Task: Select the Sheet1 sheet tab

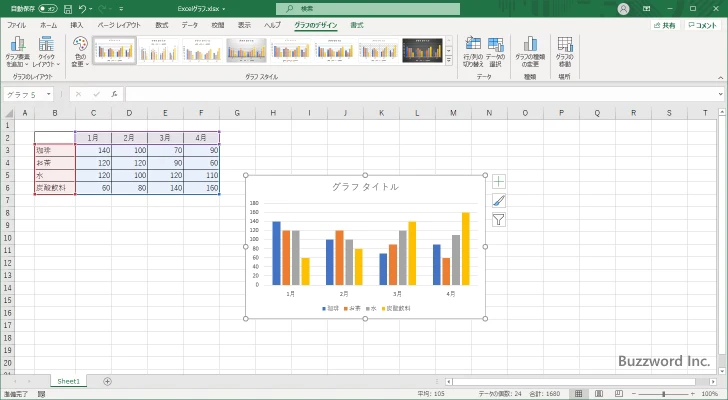Action: click(69, 381)
